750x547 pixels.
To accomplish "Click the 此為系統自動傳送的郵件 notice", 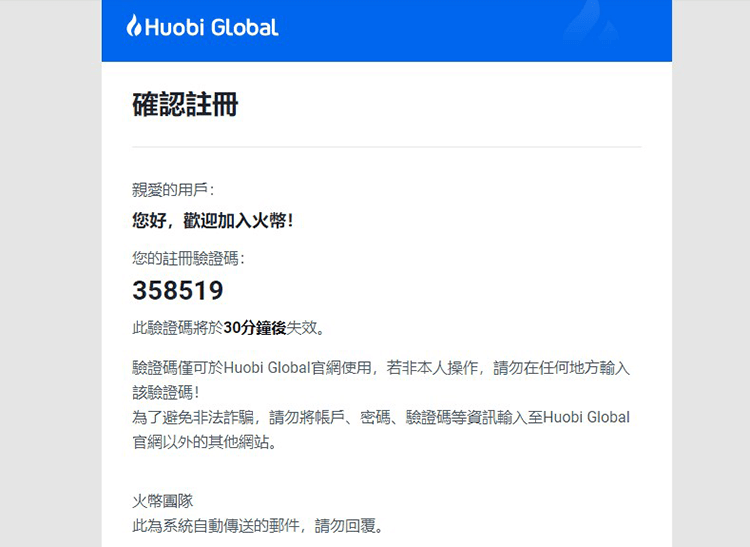I will (258, 526).
